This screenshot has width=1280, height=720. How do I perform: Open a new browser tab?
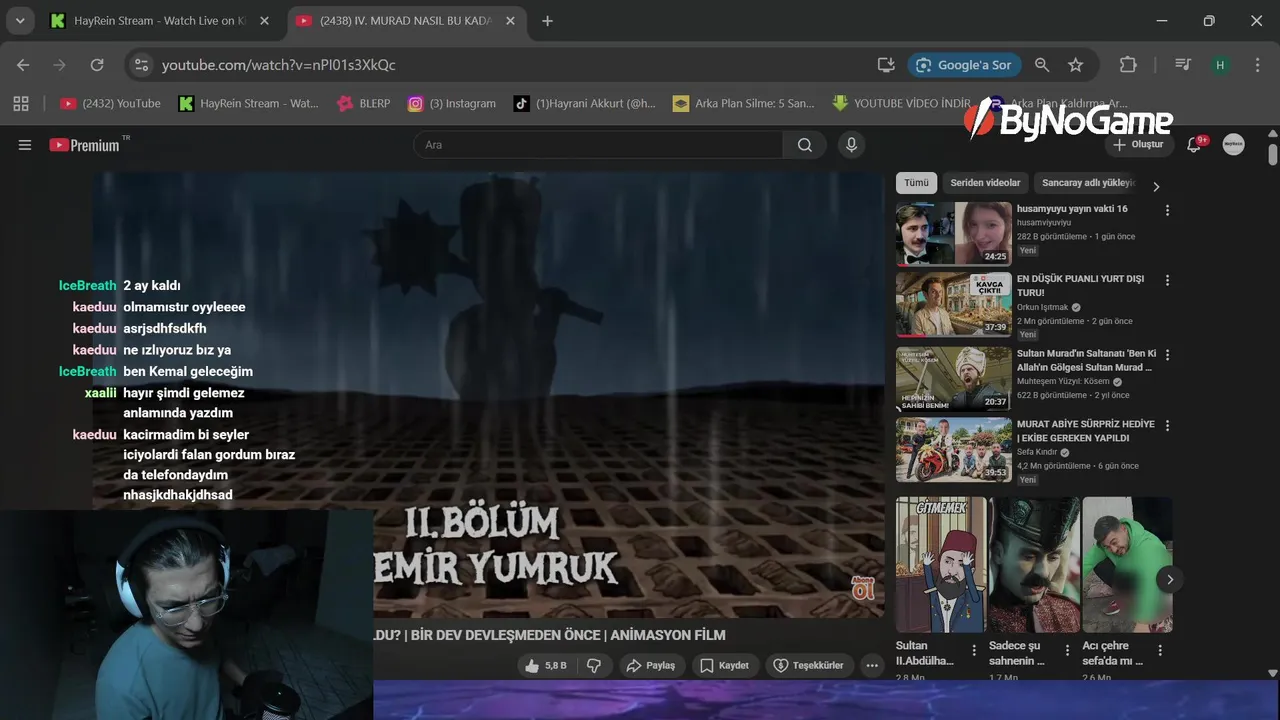(x=547, y=21)
